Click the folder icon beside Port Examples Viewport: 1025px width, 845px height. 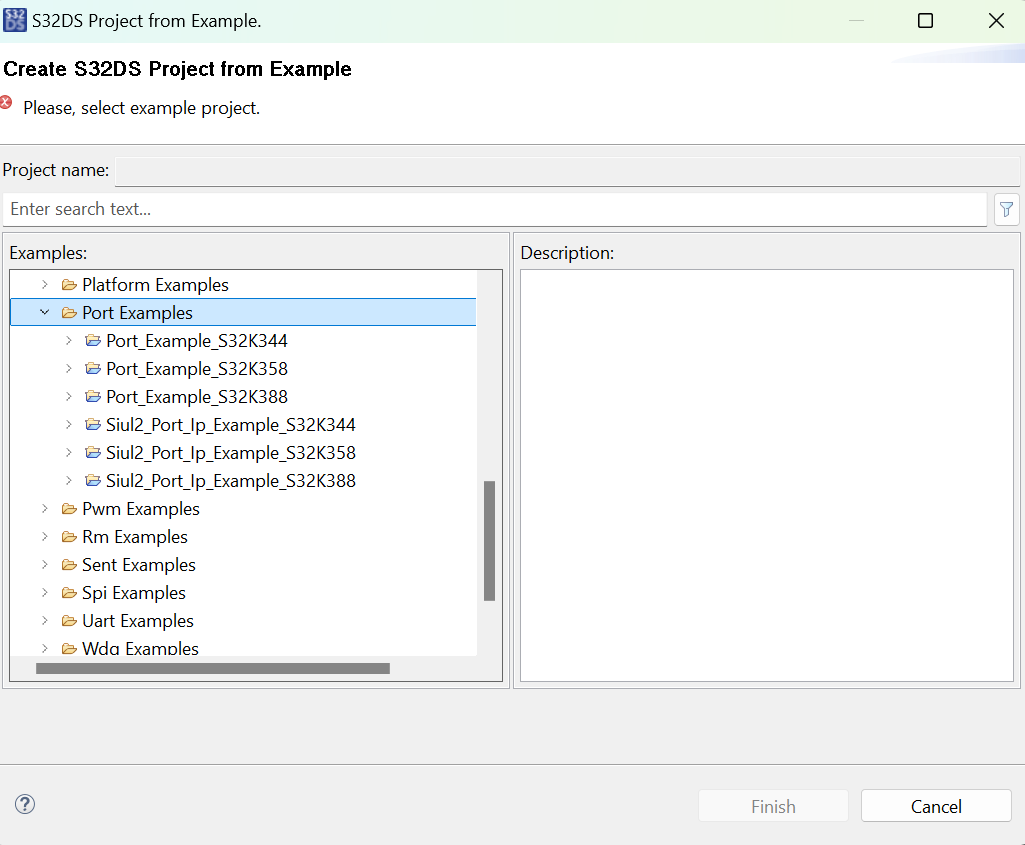[x=68, y=312]
